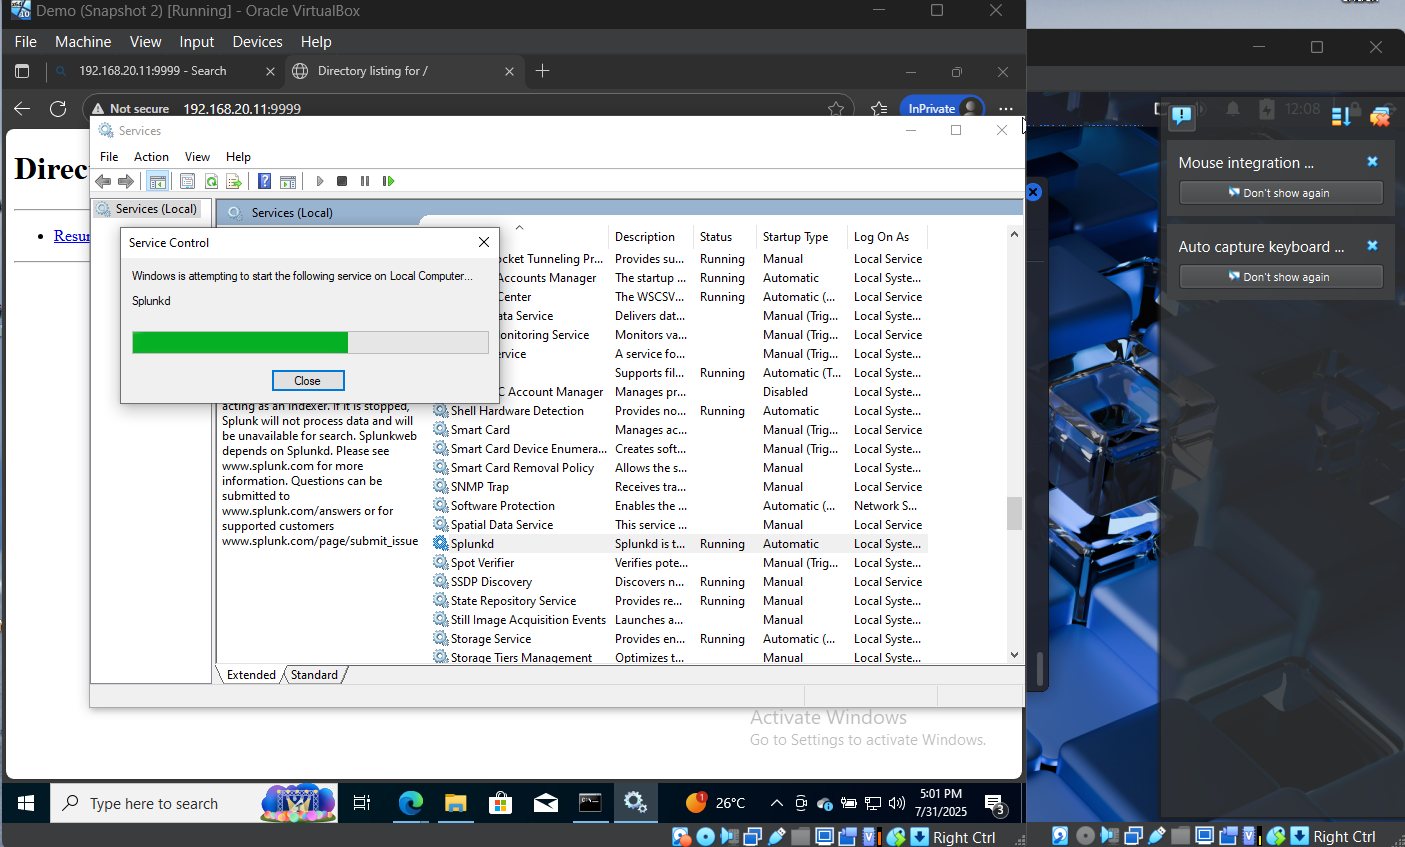Toggle the console tree pane
Image resolution: width=1405 pixels, height=847 pixels.
point(157,181)
